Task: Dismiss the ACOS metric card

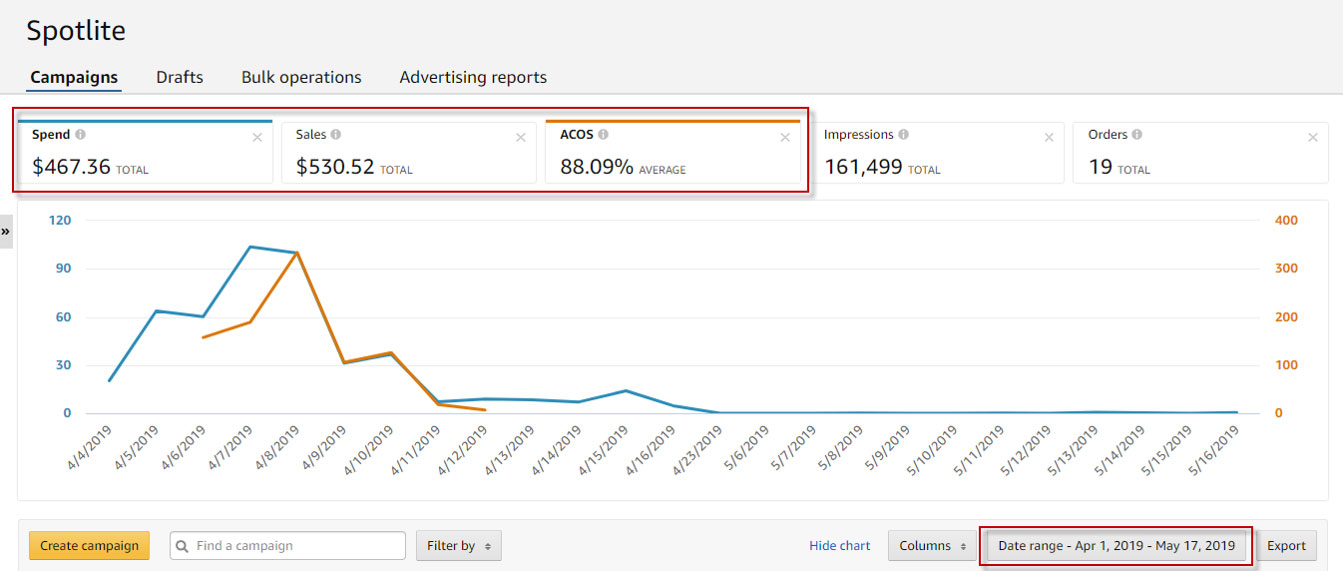Action: click(785, 138)
